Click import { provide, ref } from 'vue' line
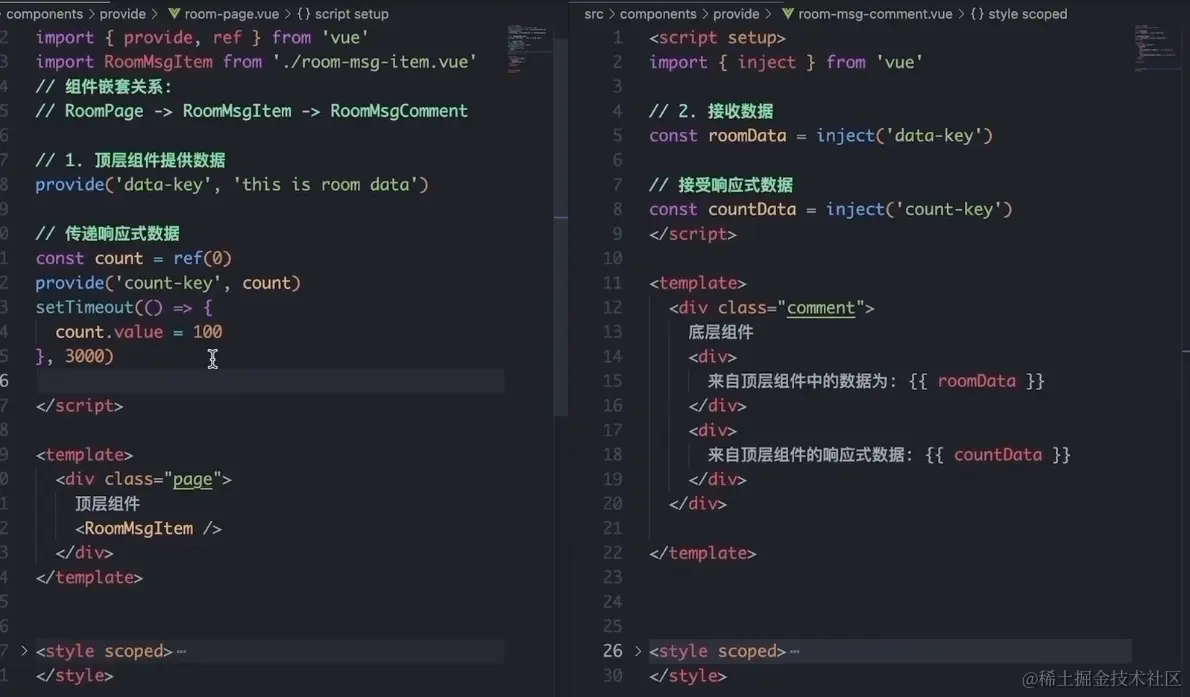The height and width of the screenshot is (697, 1190). click(202, 37)
